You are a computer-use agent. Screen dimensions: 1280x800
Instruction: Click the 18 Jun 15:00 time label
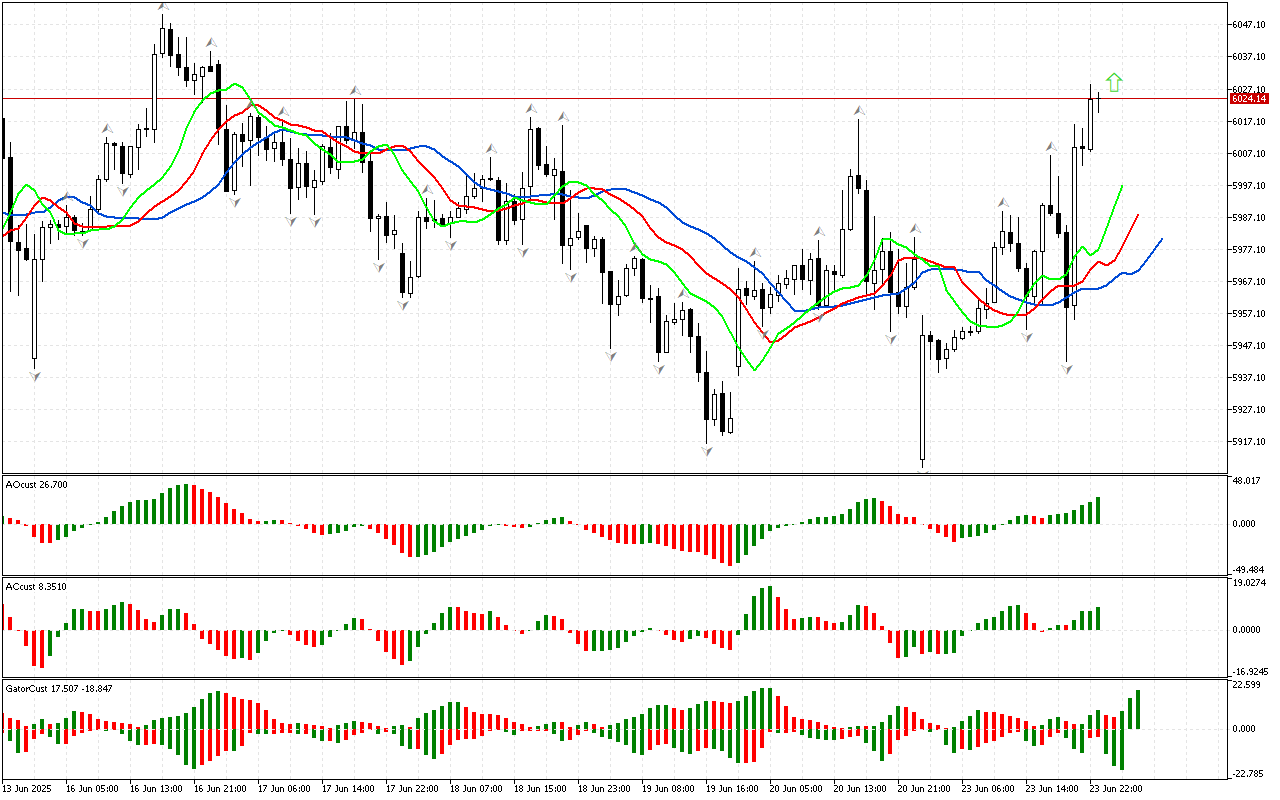tap(539, 788)
